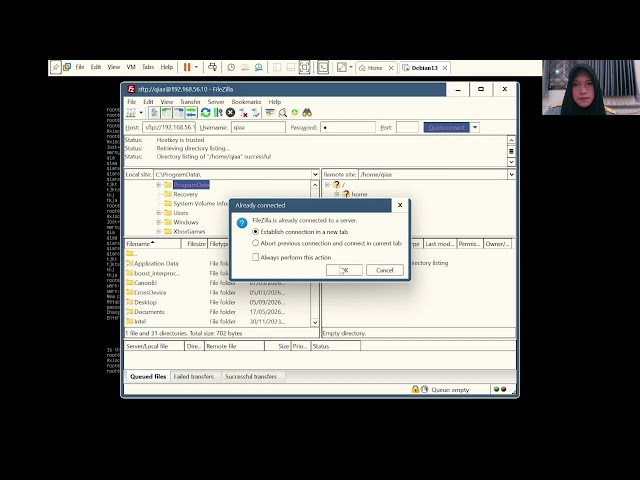The image size is (640, 480).
Task: Open the Remote site path dropdown
Action: point(511,174)
